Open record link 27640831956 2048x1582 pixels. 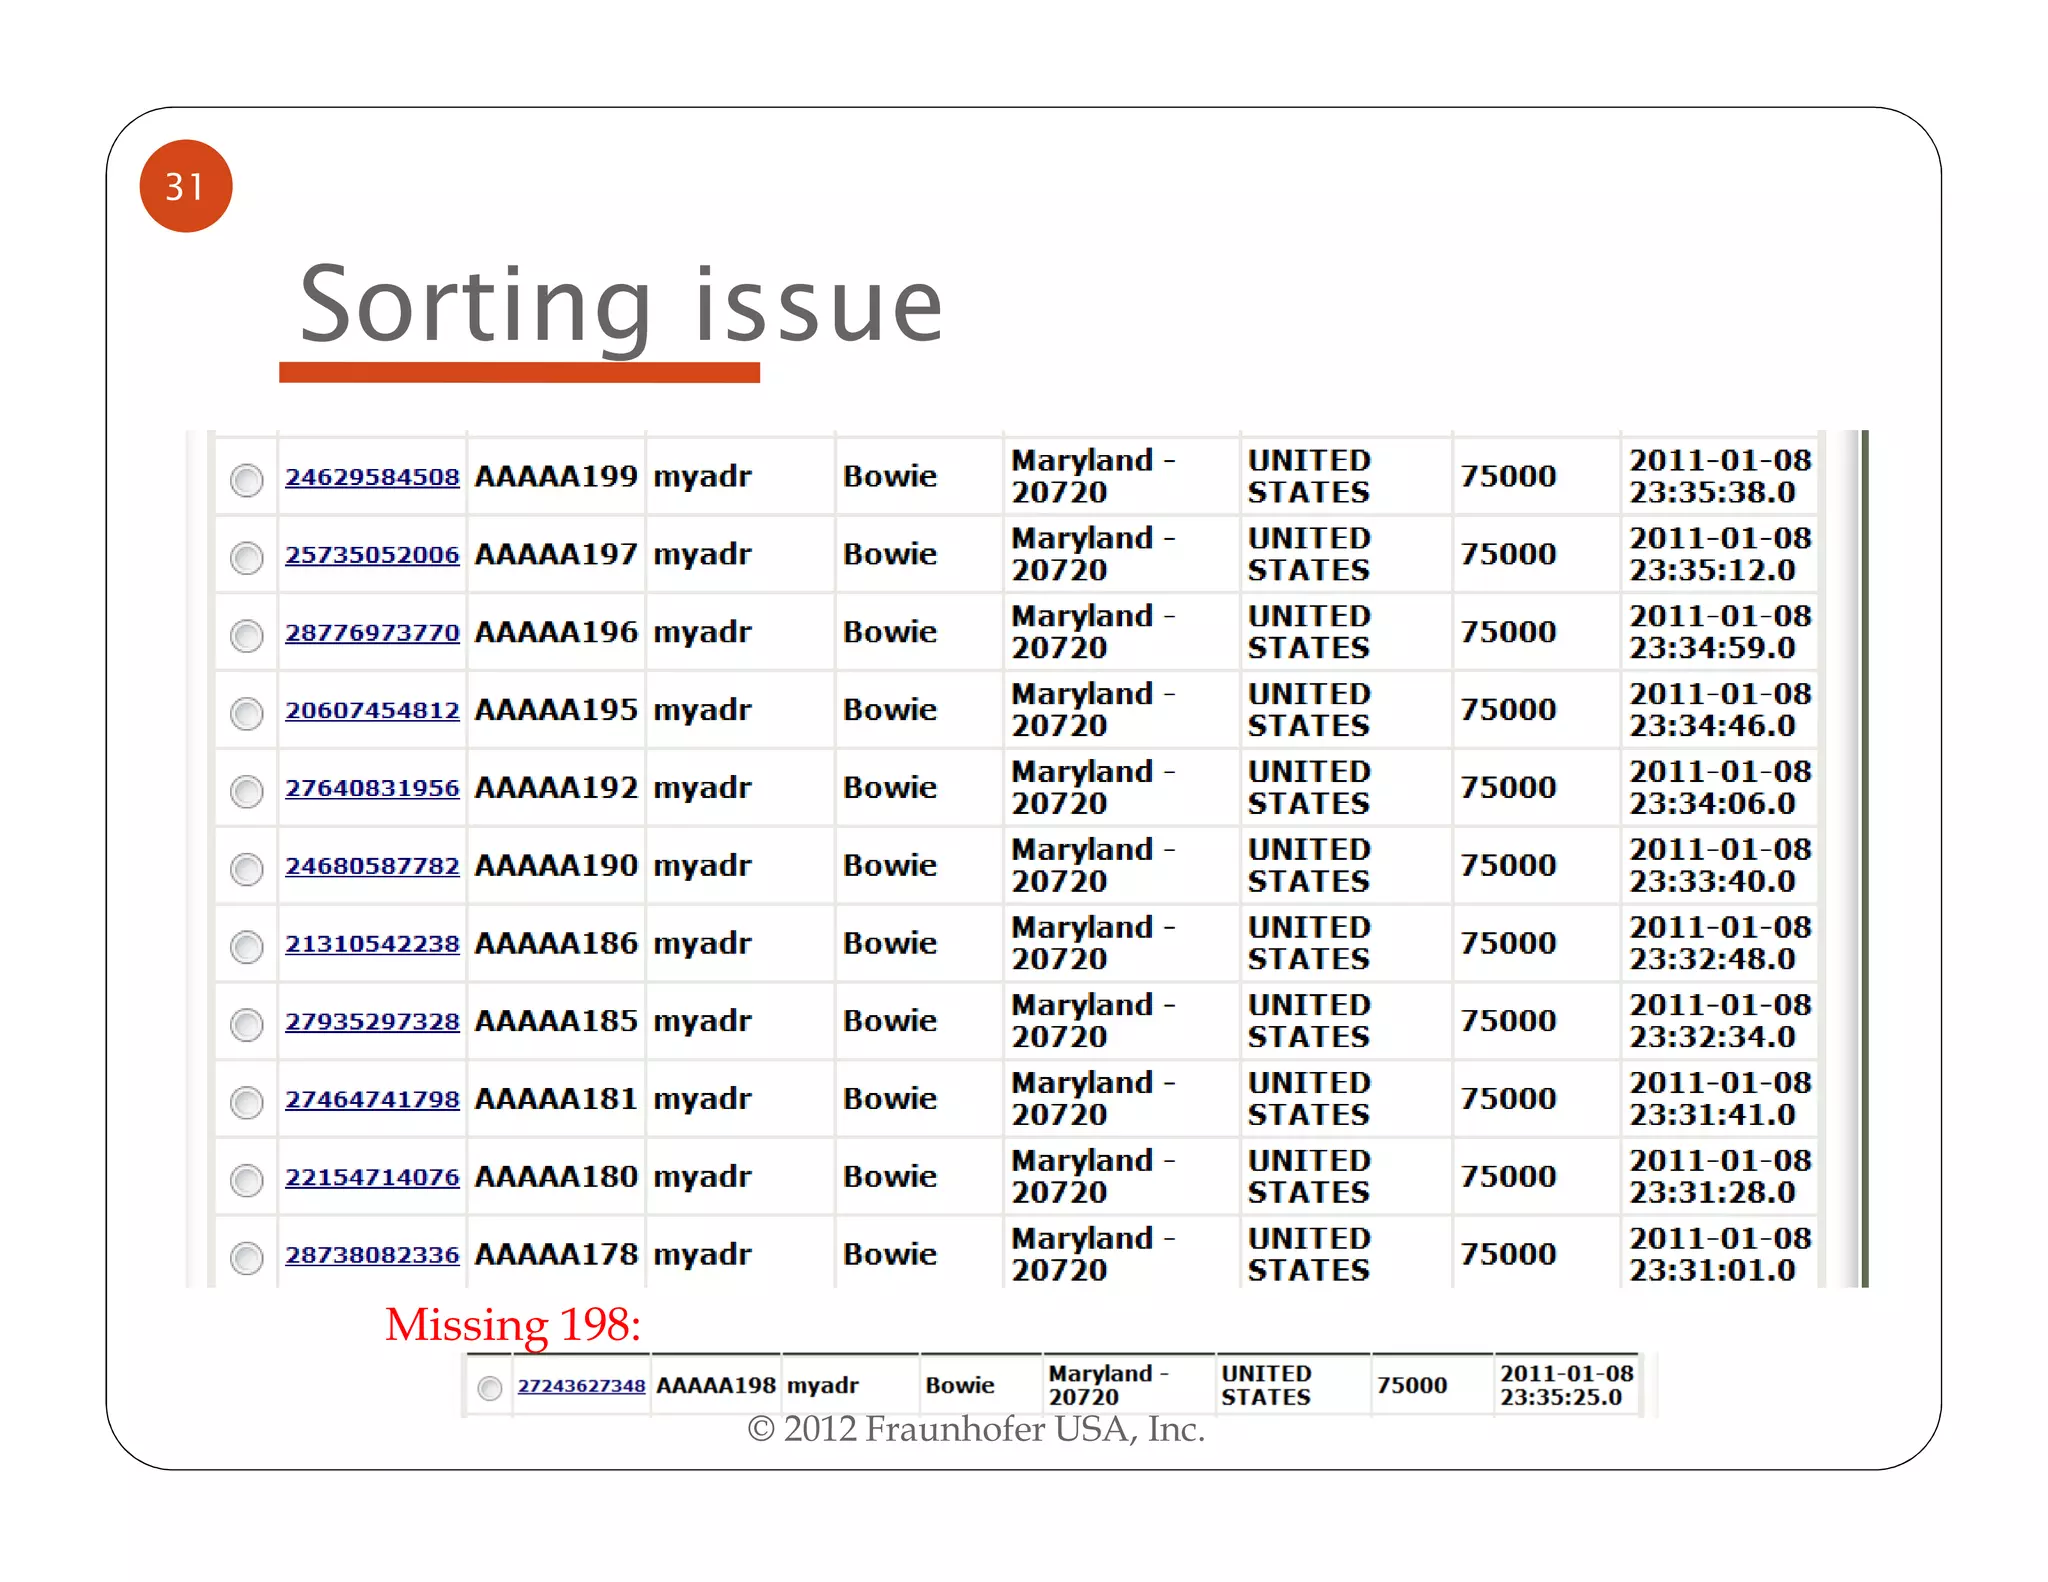372,788
